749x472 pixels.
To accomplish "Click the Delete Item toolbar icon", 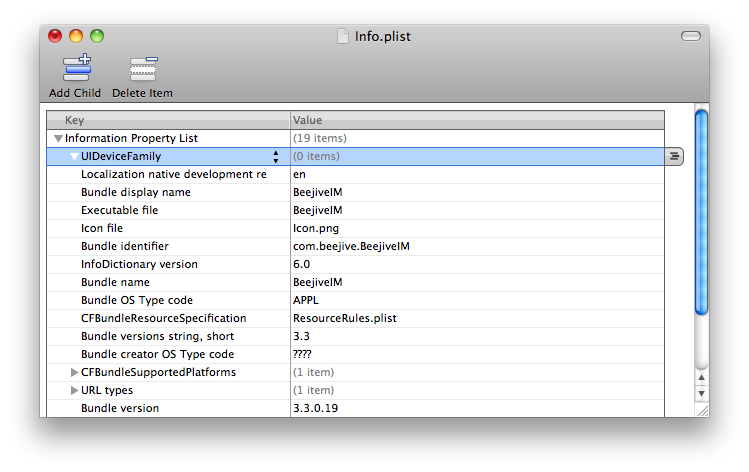I will coord(142,70).
